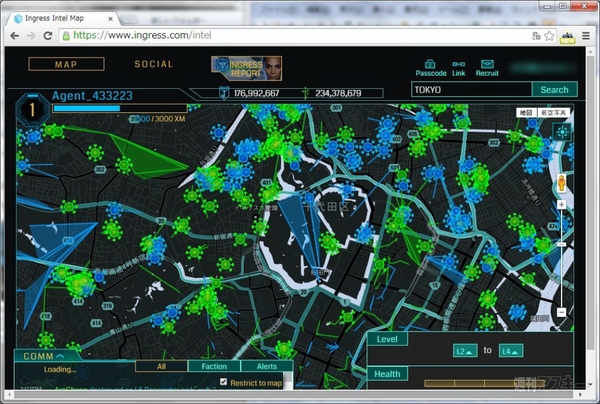Pick up the Street View pegman

561,182
